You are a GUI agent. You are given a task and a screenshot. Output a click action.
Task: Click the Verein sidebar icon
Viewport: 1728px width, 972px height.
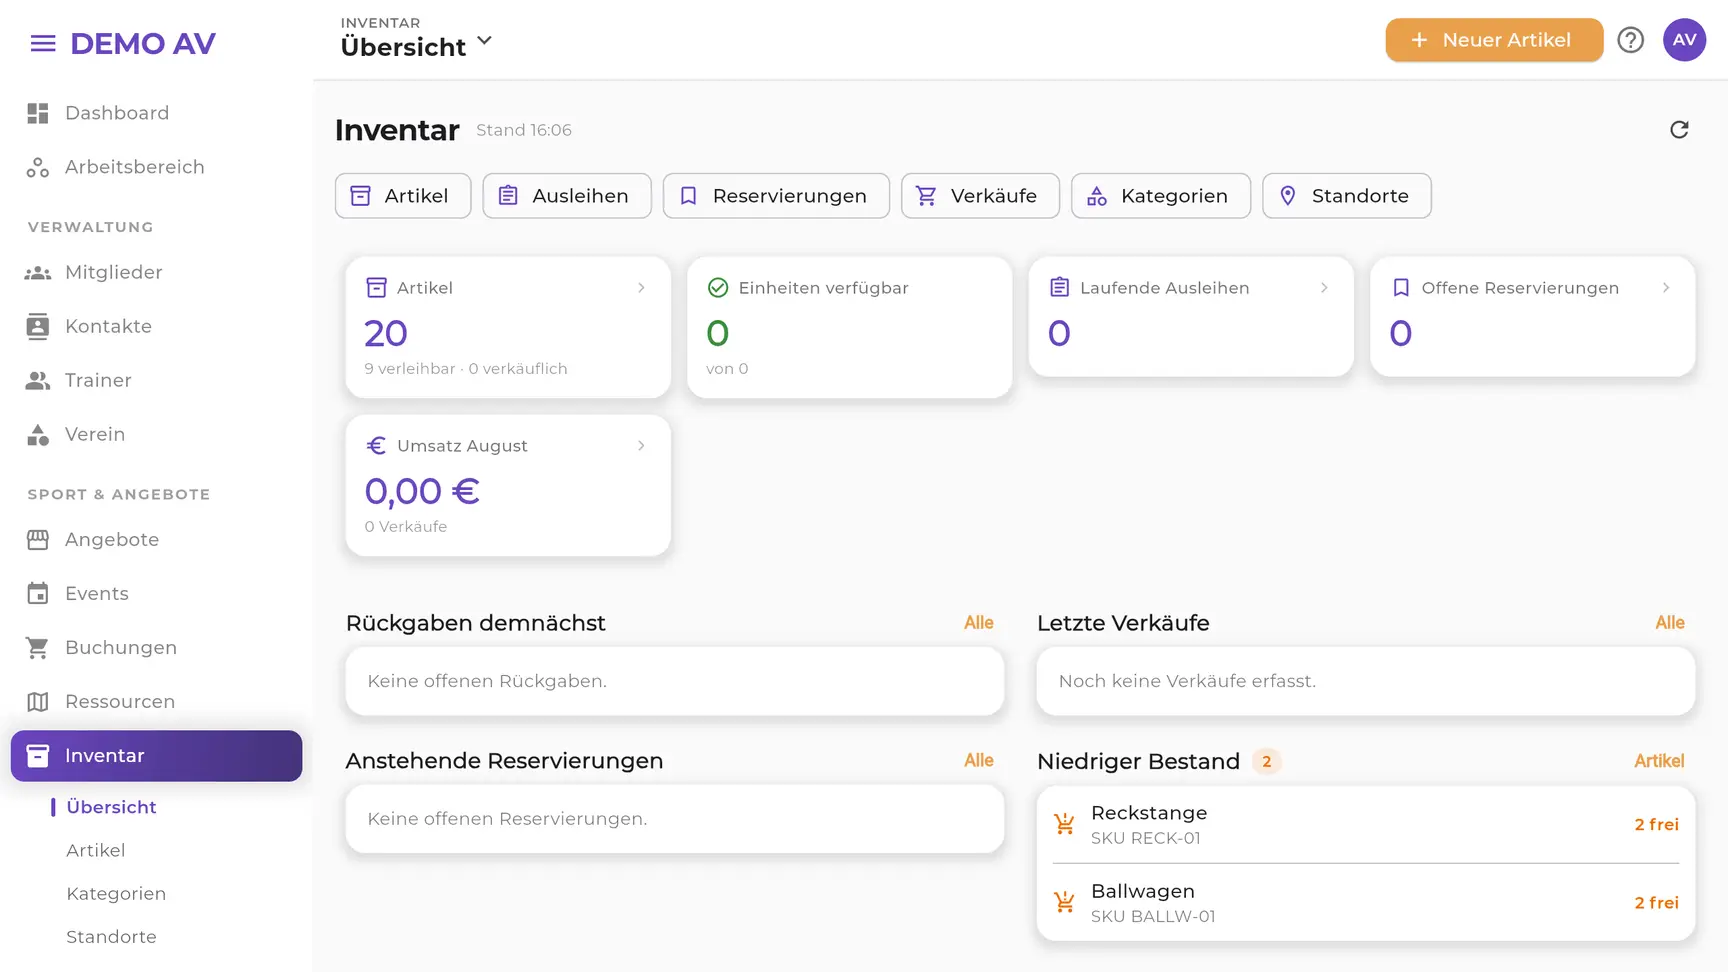(x=38, y=434)
